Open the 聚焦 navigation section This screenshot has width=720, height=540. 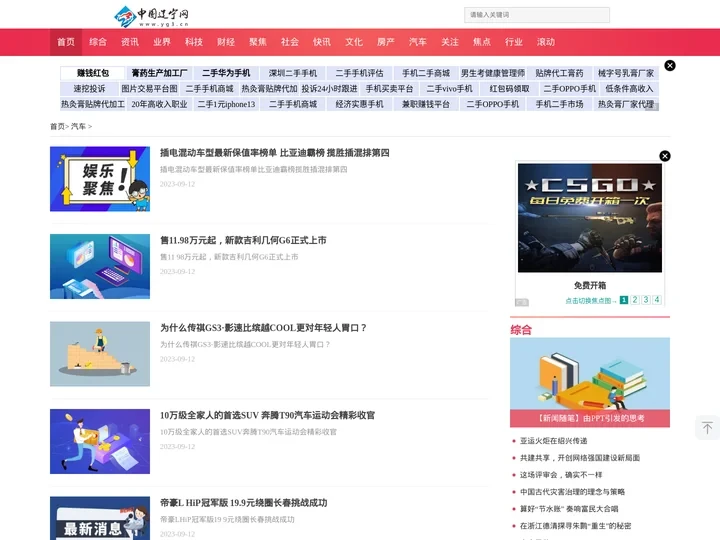(x=258, y=42)
